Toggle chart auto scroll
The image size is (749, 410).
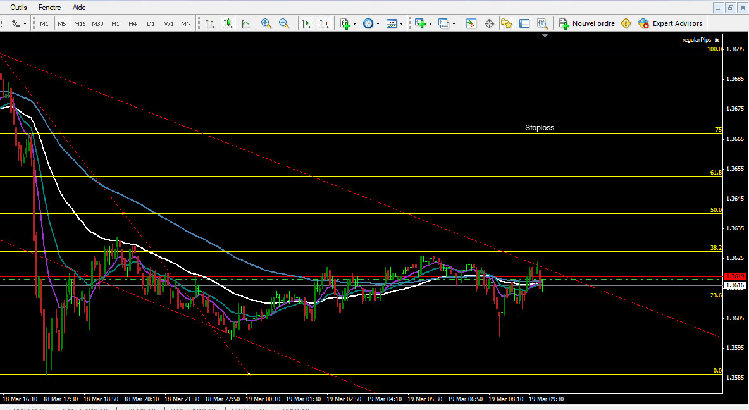coord(307,23)
